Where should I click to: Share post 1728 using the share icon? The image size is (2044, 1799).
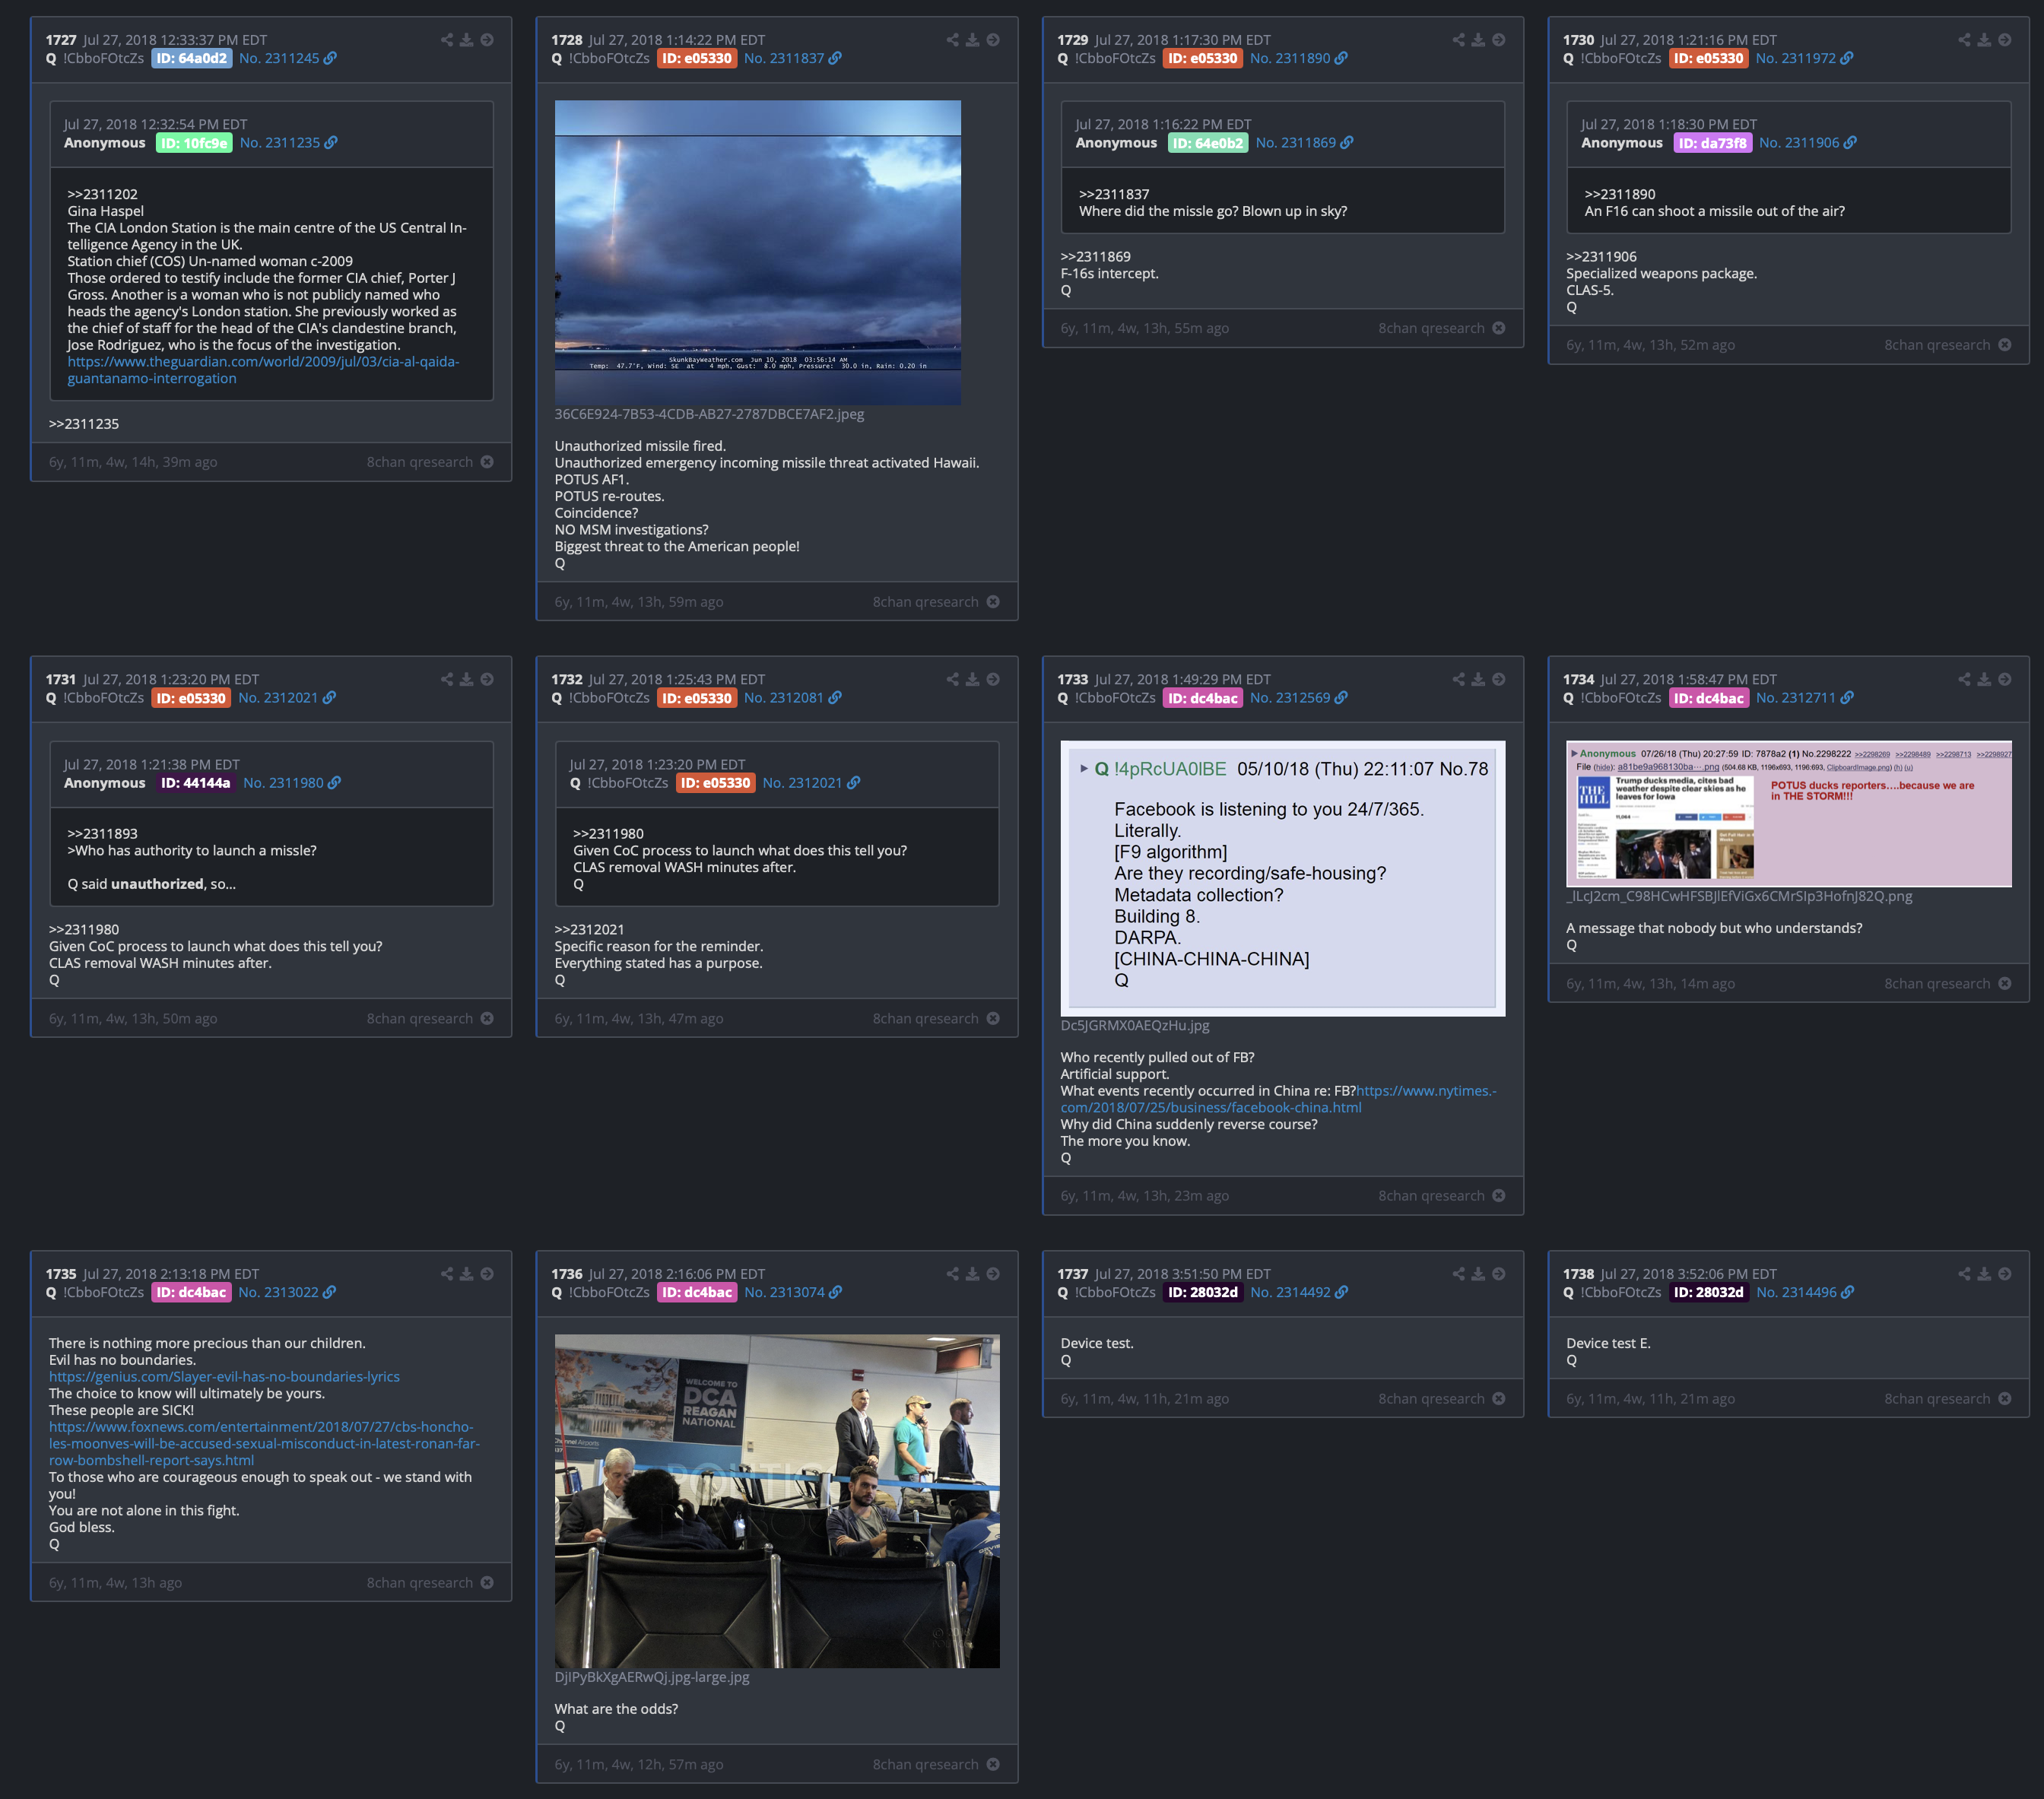point(953,40)
